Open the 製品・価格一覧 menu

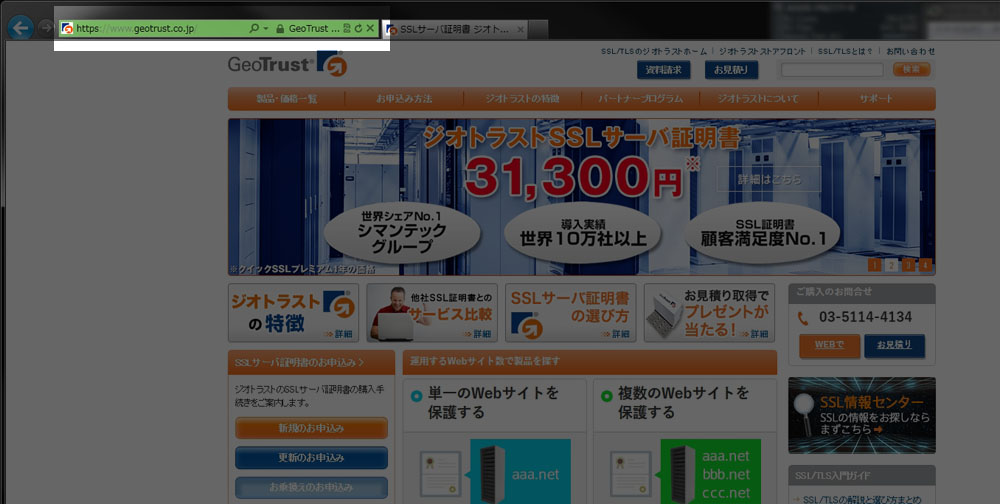pyautogui.click(x=286, y=99)
